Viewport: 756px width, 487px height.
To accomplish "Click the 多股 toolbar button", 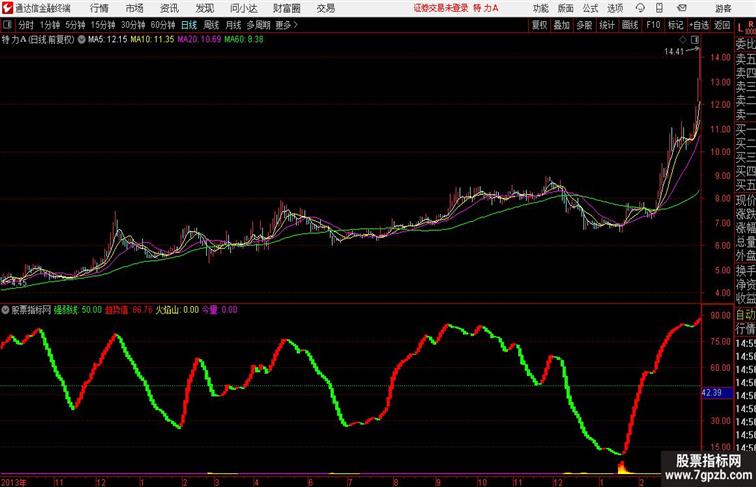I will (x=584, y=25).
